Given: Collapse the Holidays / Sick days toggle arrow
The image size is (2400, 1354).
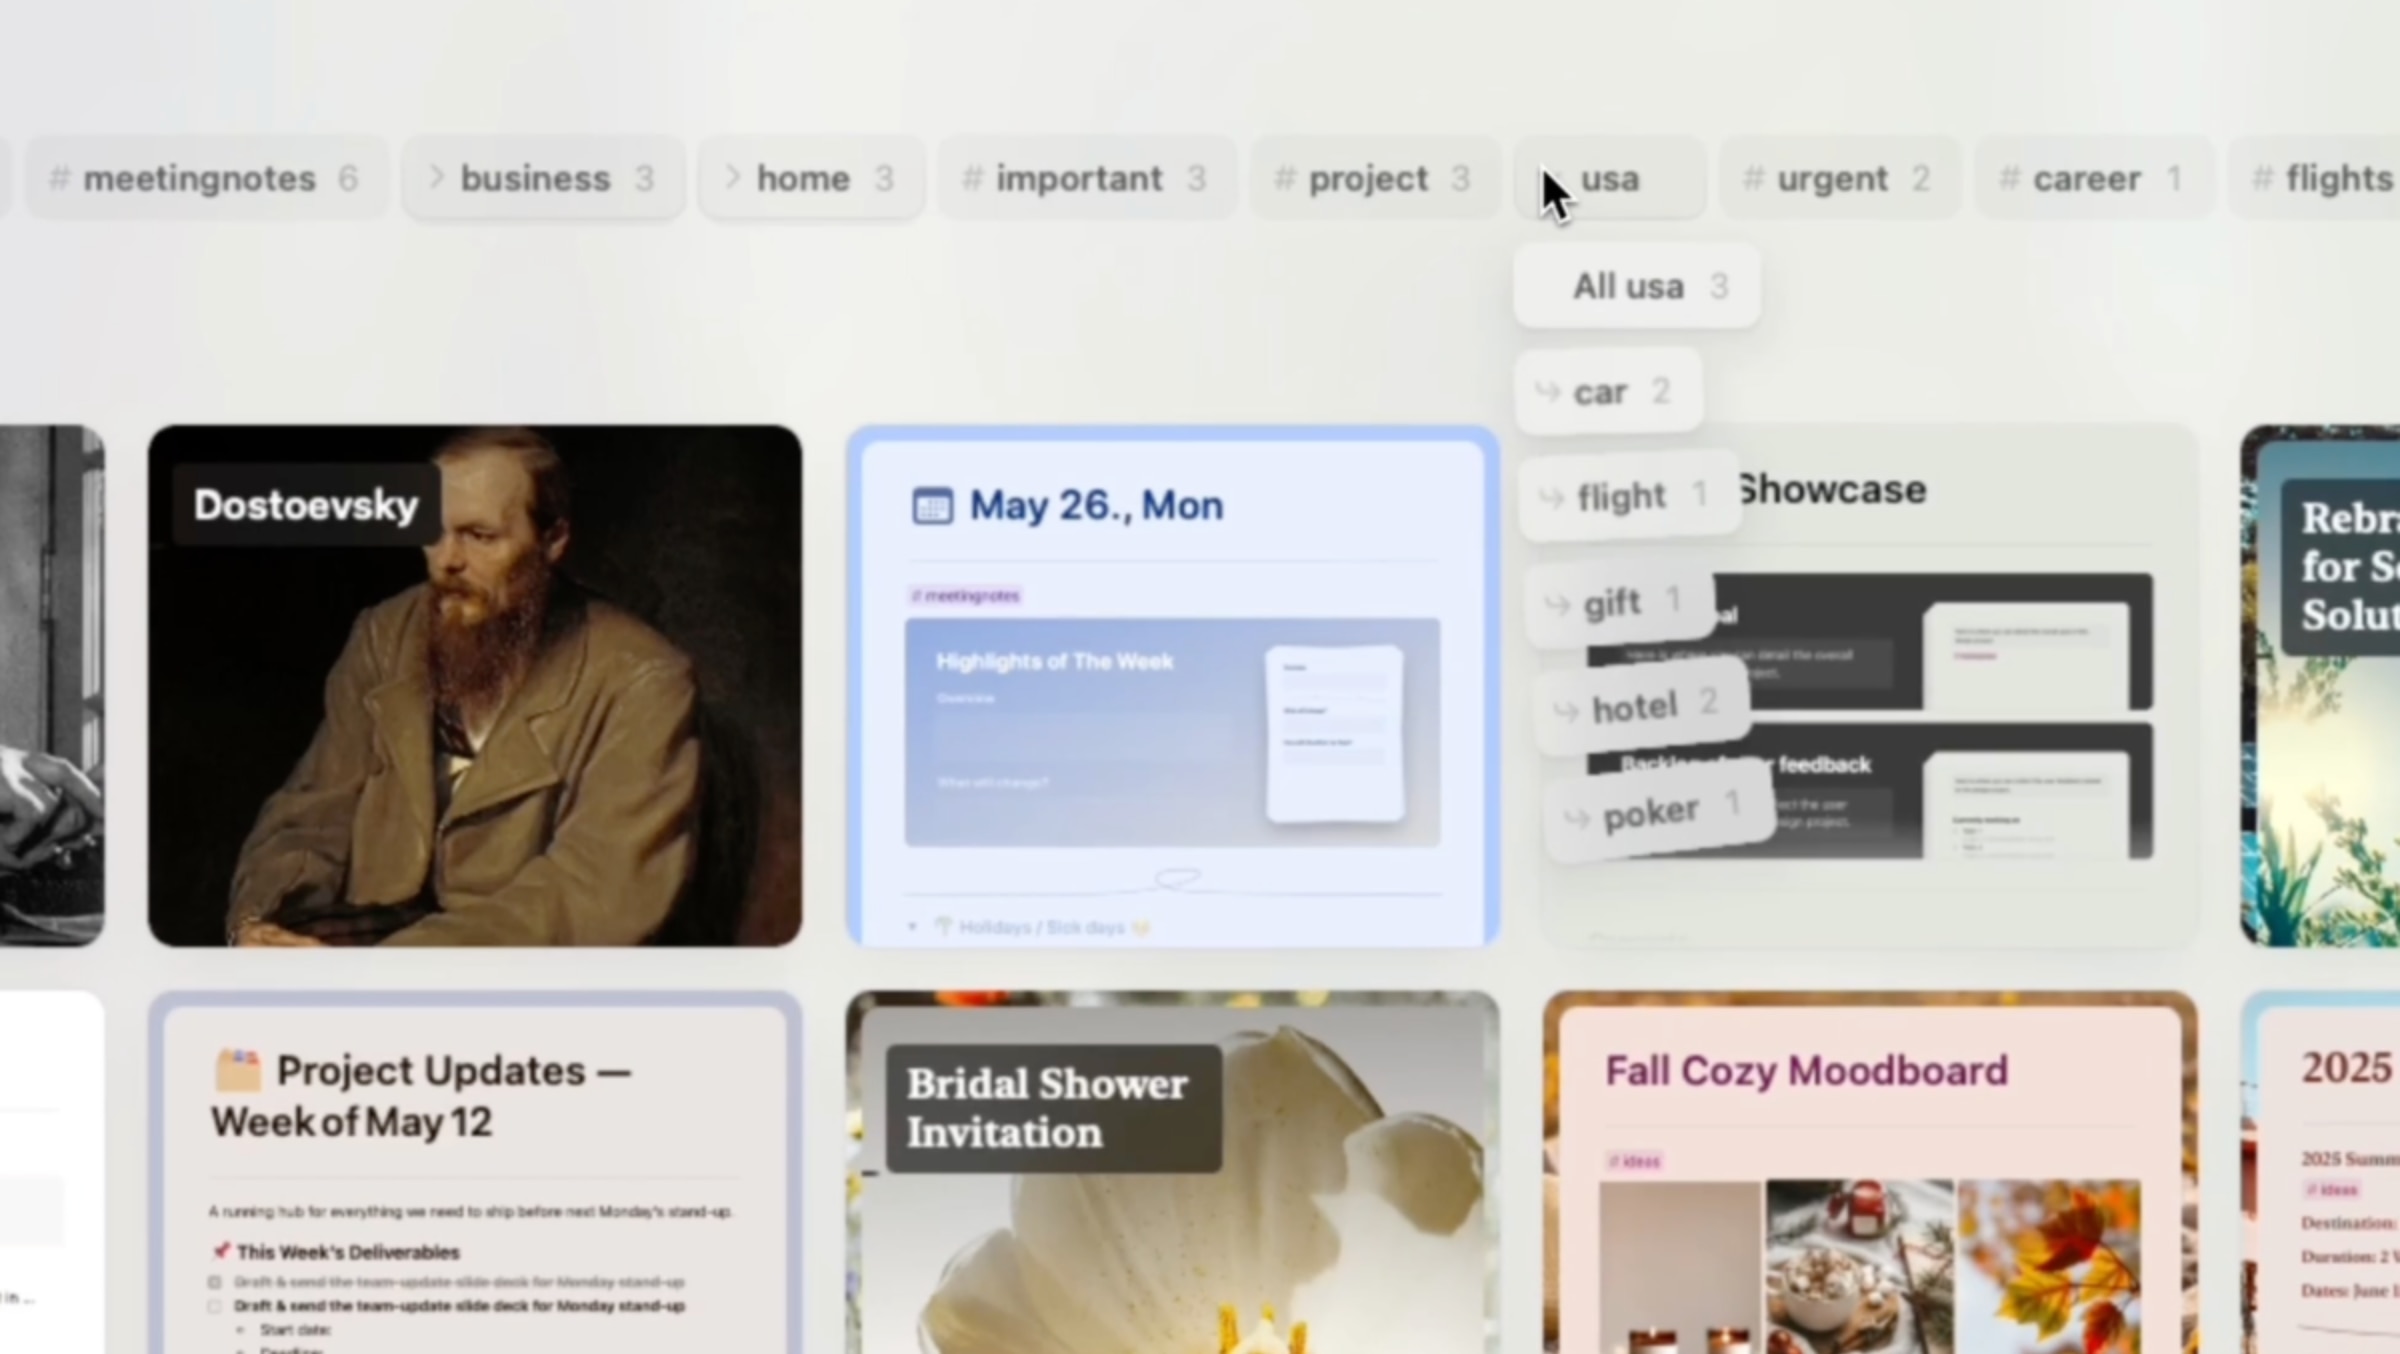Looking at the screenshot, I should tap(912, 927).
